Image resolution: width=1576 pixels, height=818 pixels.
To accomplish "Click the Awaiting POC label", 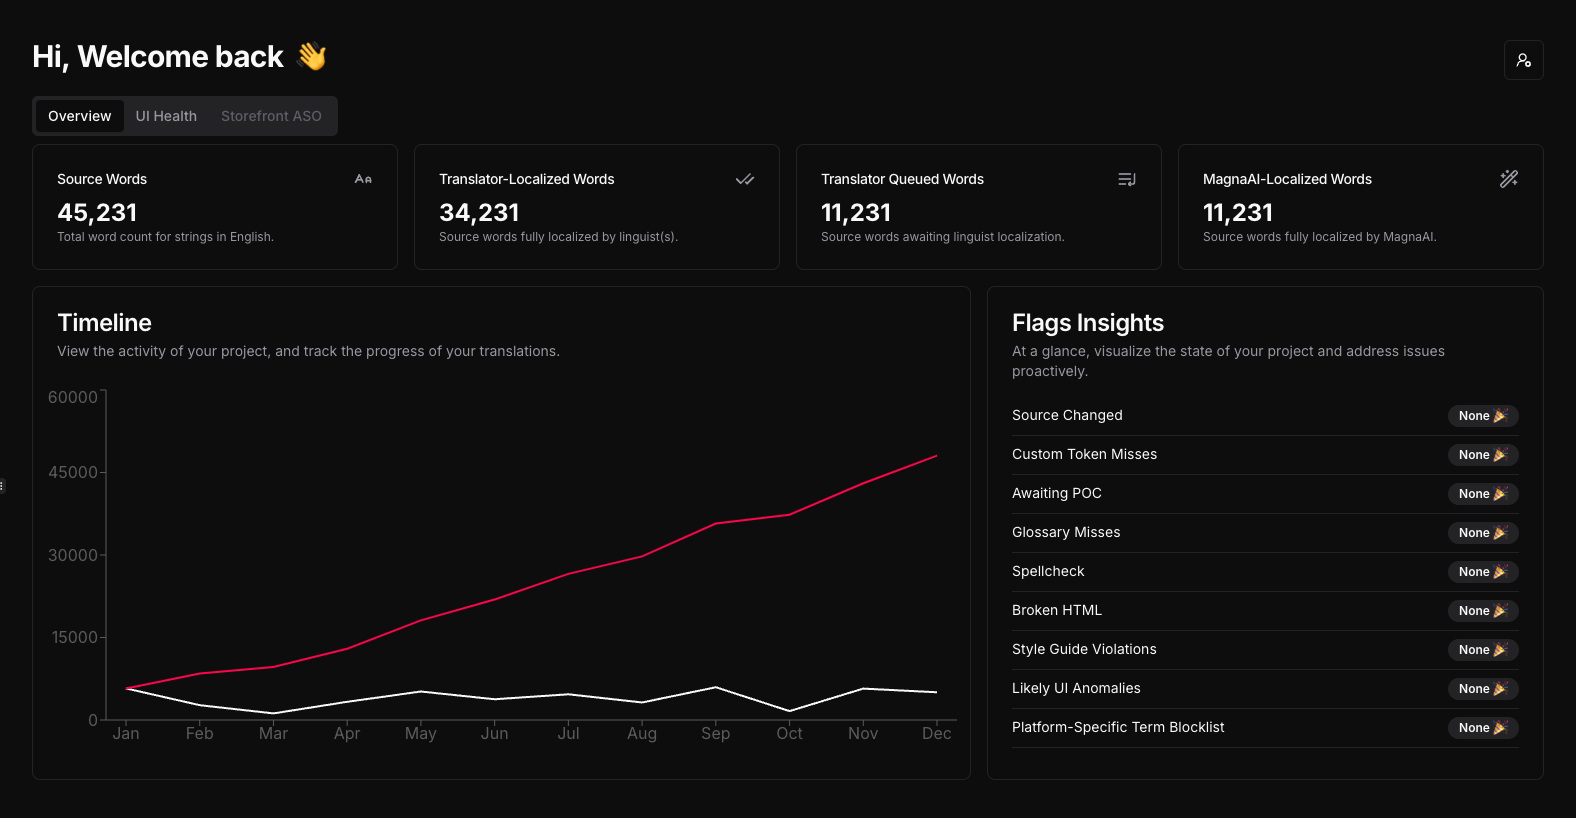I will pyautogui.click(x=1057, y=493).
